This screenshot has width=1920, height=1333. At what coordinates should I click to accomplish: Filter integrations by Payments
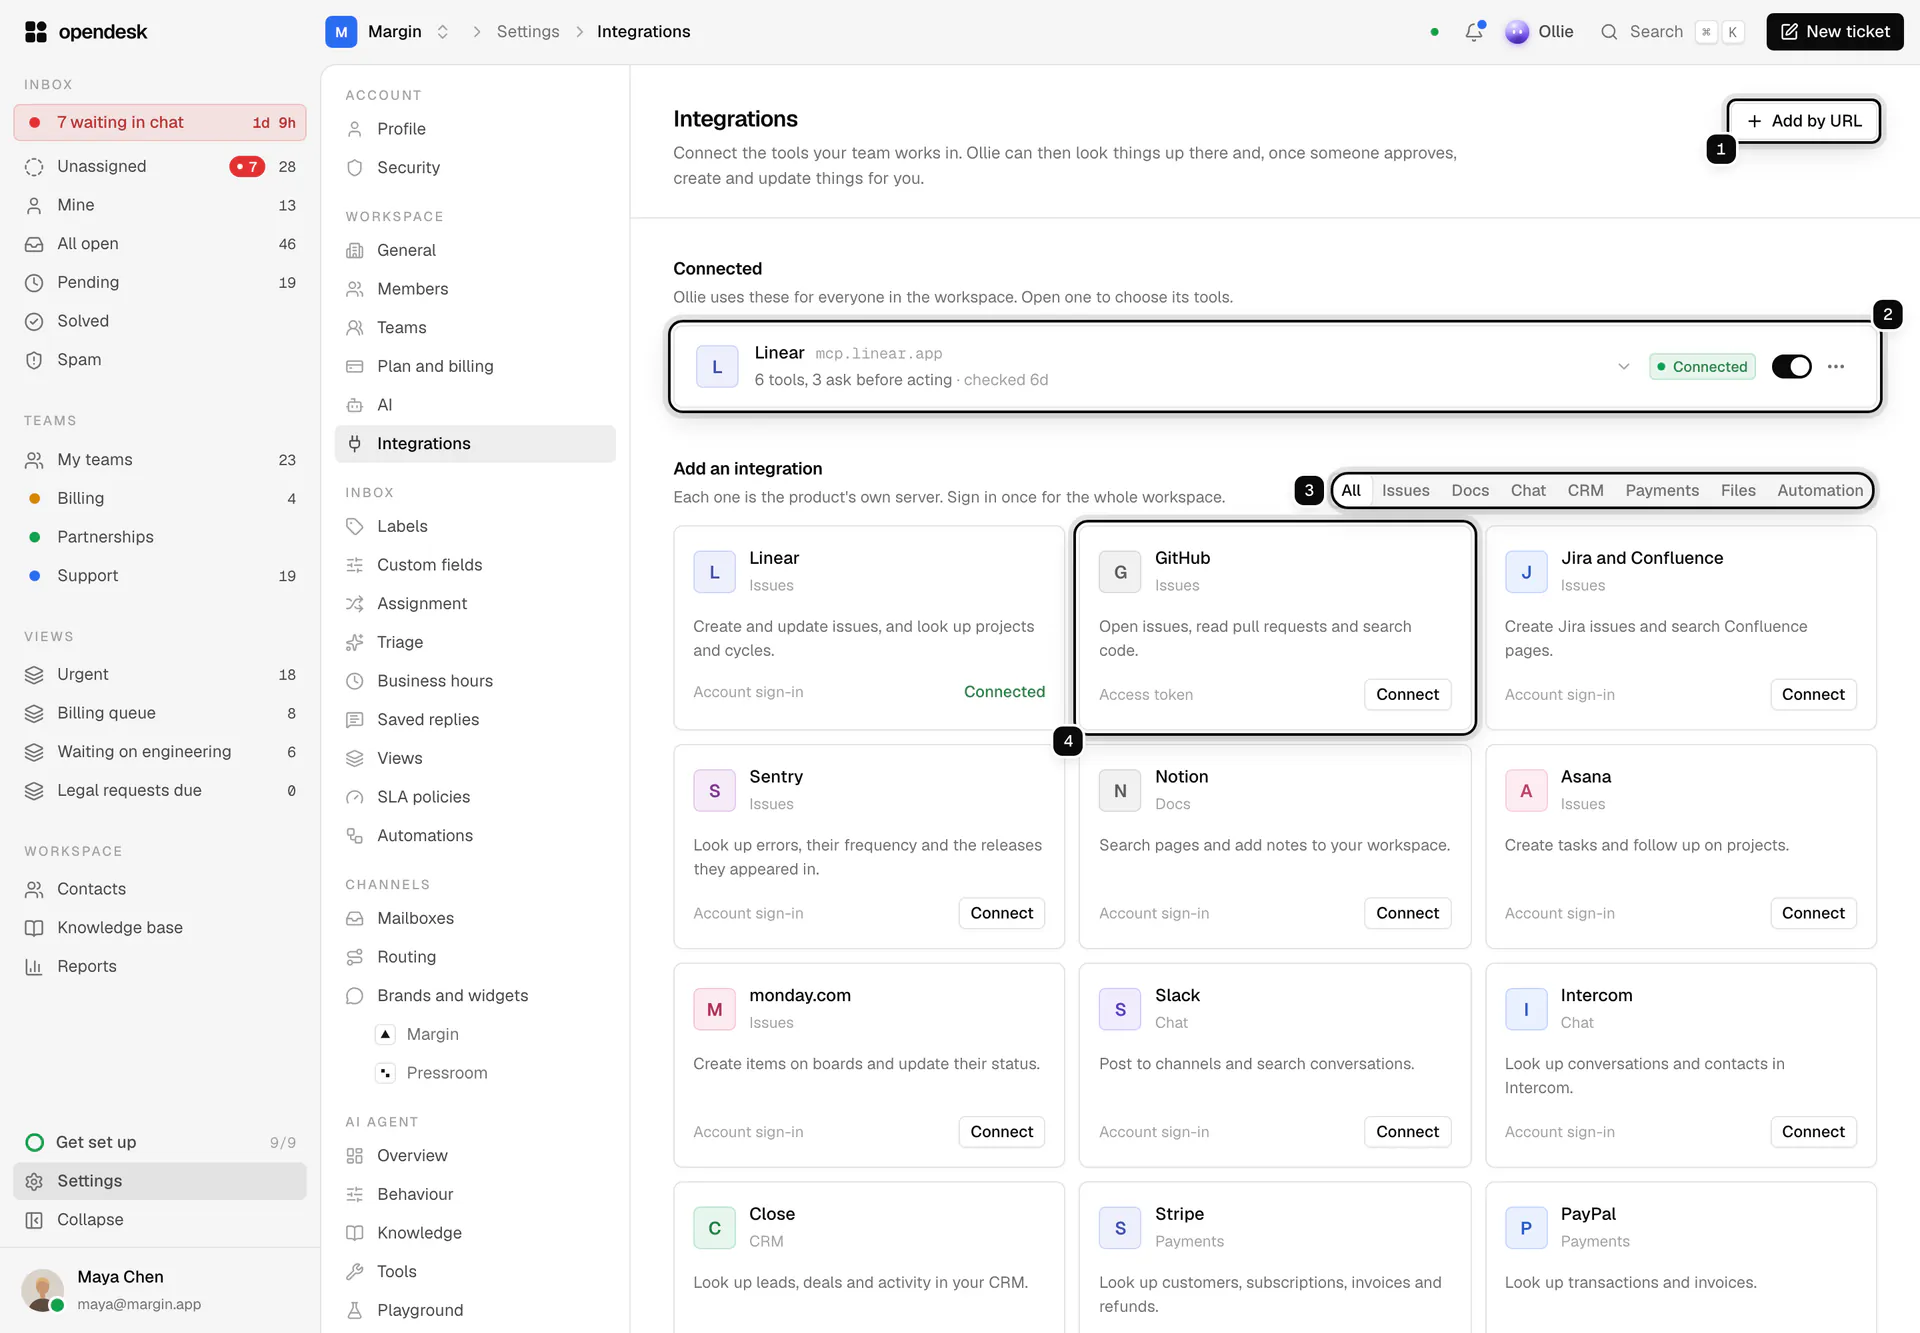1662,490
